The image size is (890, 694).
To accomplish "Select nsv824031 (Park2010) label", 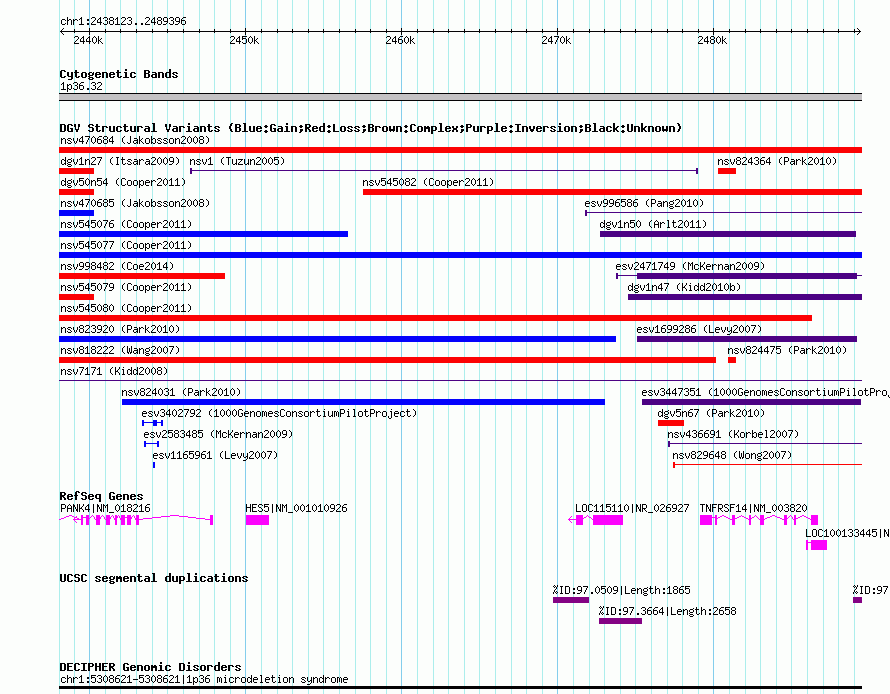I will tap(180, 392).
